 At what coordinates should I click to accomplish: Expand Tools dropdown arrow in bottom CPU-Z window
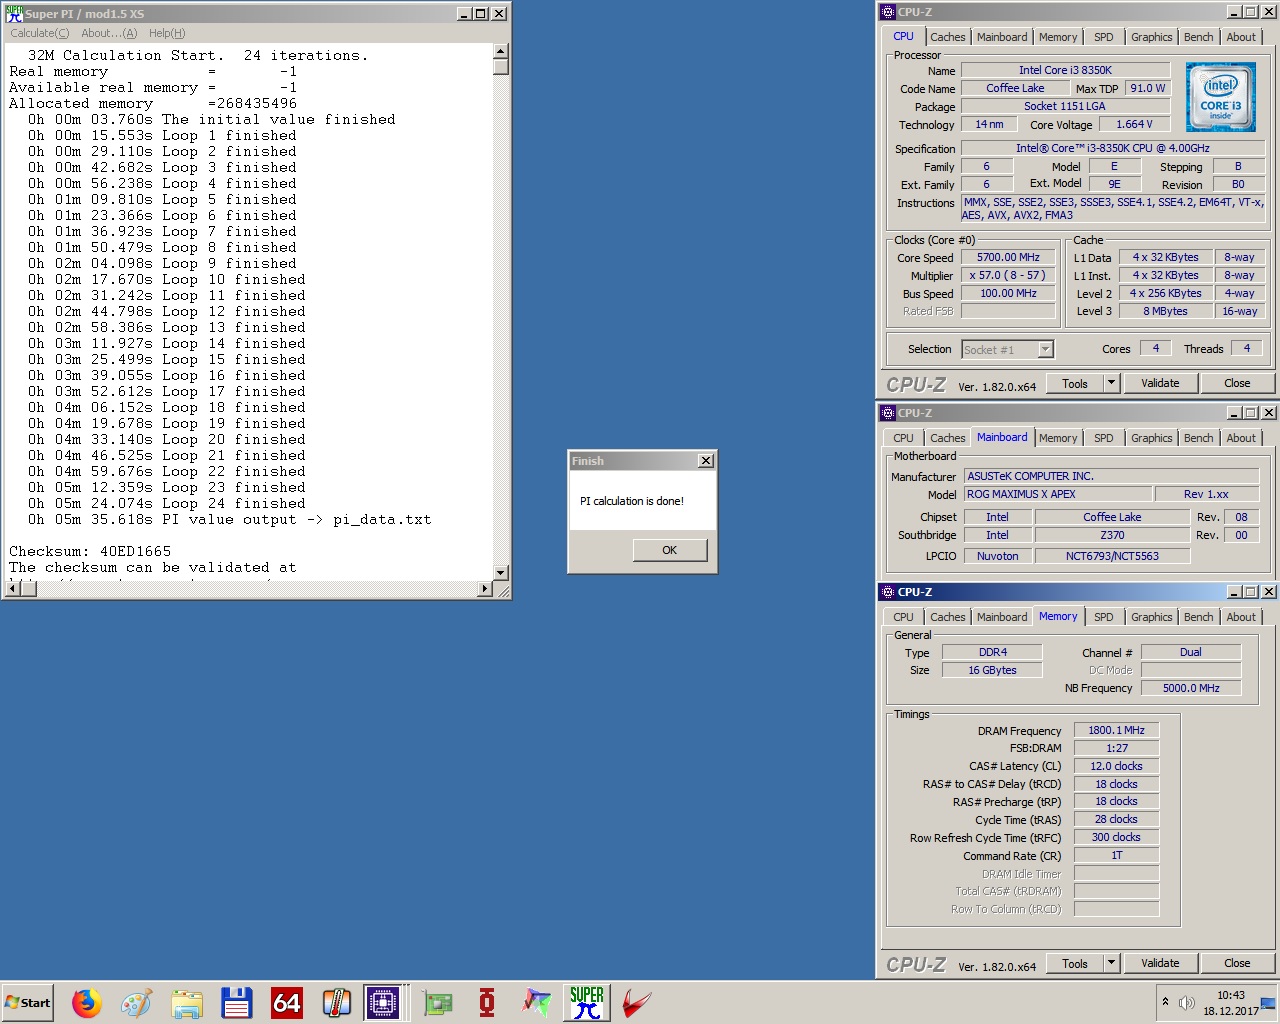coord(1111,963)
